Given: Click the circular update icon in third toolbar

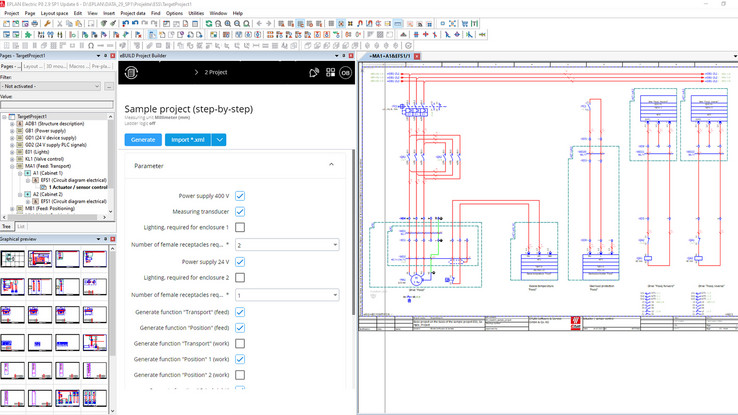Looking at the screenshot, I should point(408,46).
